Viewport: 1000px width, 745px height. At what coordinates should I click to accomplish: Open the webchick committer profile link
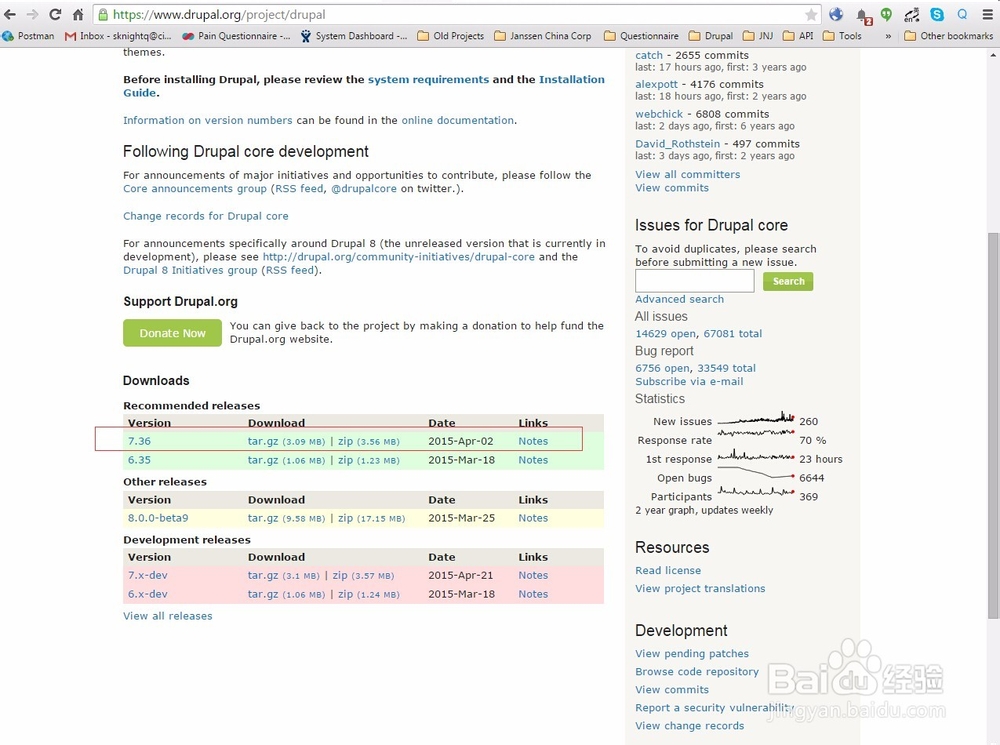coord(659,114)
